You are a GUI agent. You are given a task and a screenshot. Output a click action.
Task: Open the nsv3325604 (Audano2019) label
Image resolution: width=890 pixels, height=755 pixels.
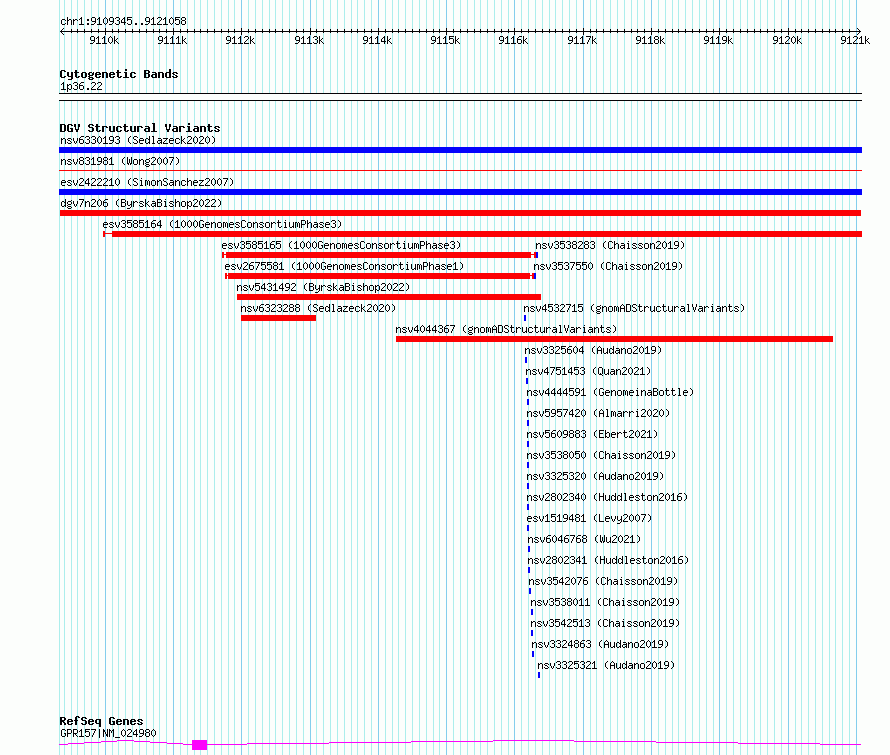(x=593, y=350)
